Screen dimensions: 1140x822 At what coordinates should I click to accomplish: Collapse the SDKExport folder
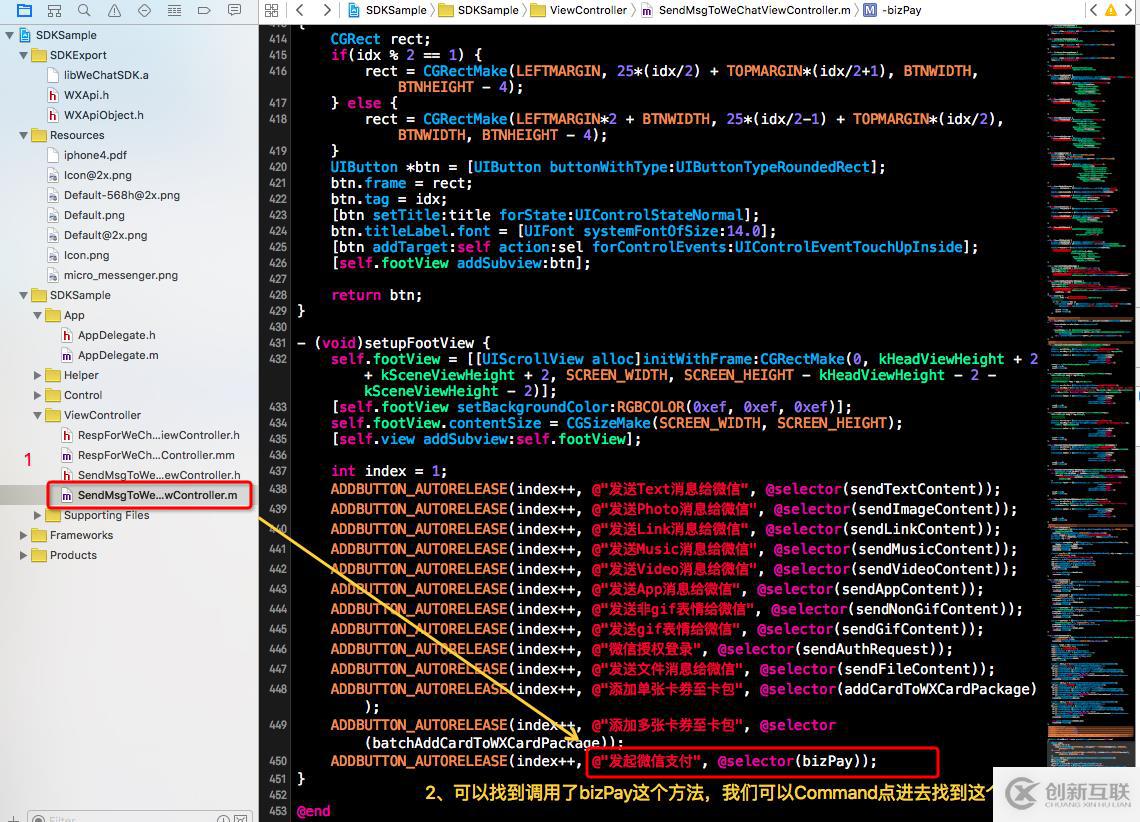tap(23, 55)
